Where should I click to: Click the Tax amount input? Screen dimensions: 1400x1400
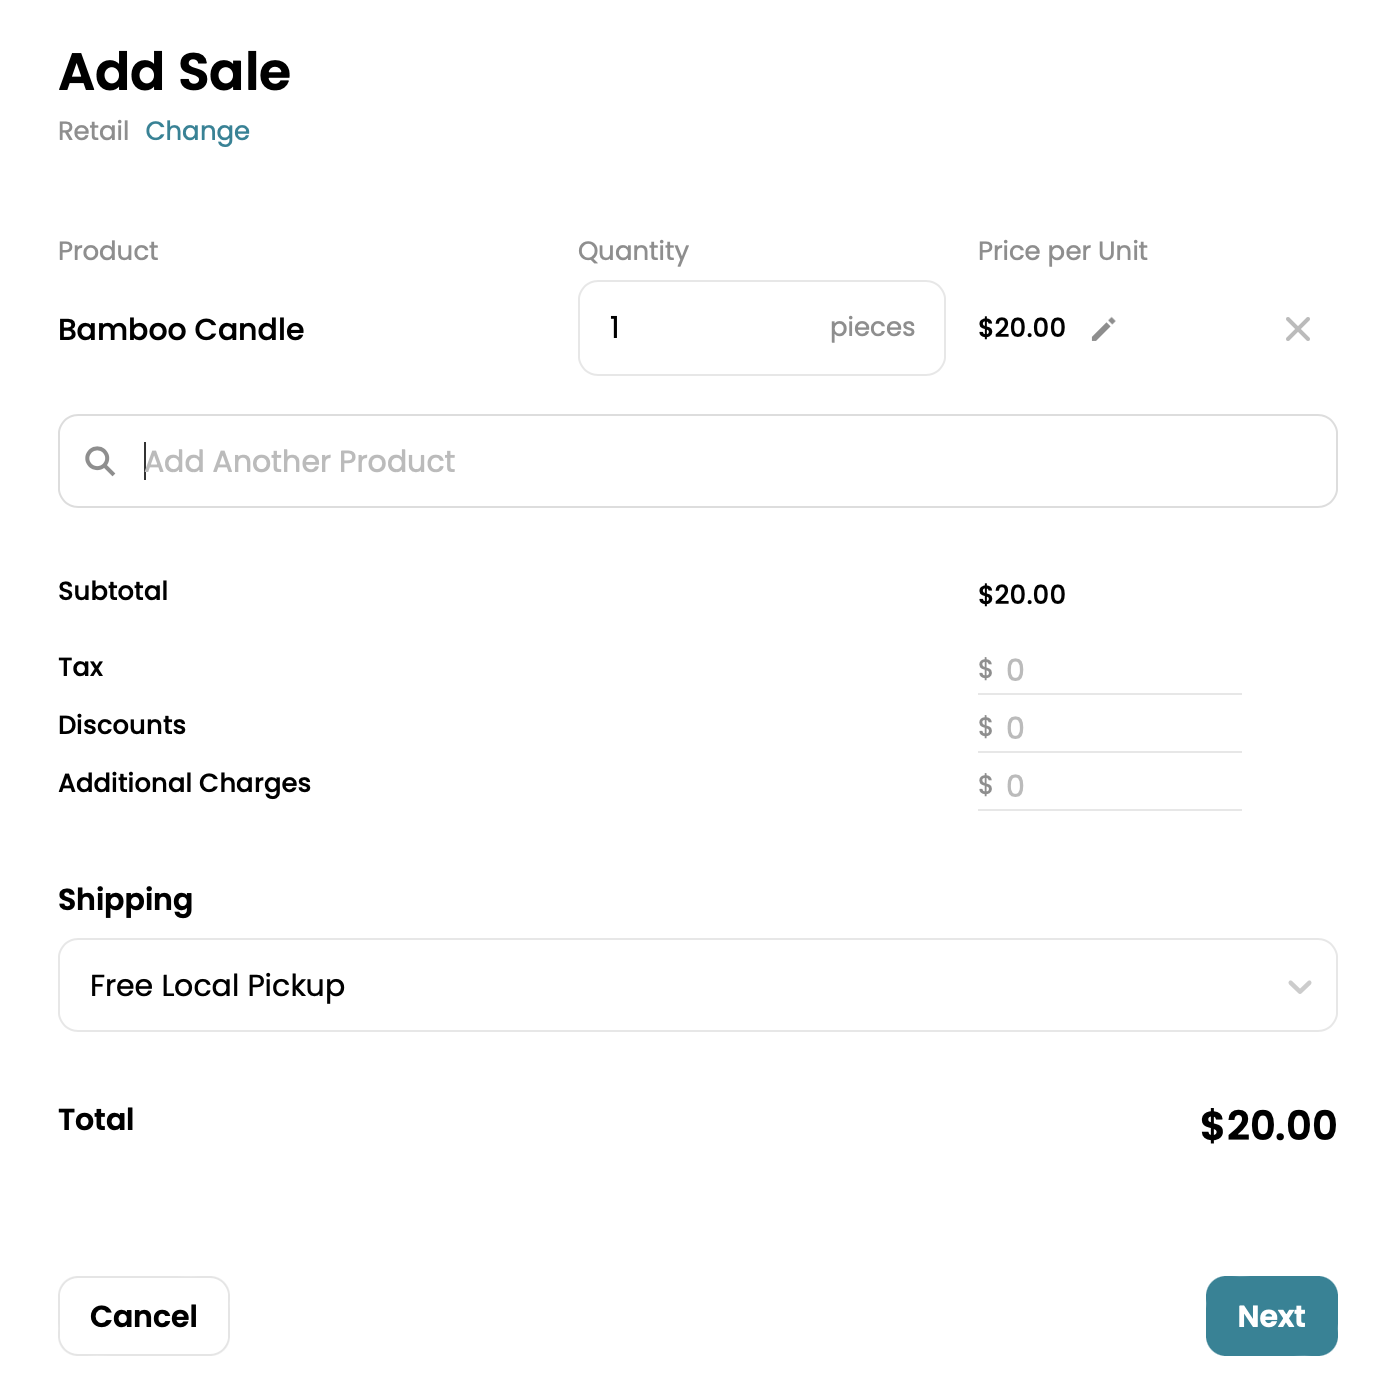click(x=1120, y=670)
